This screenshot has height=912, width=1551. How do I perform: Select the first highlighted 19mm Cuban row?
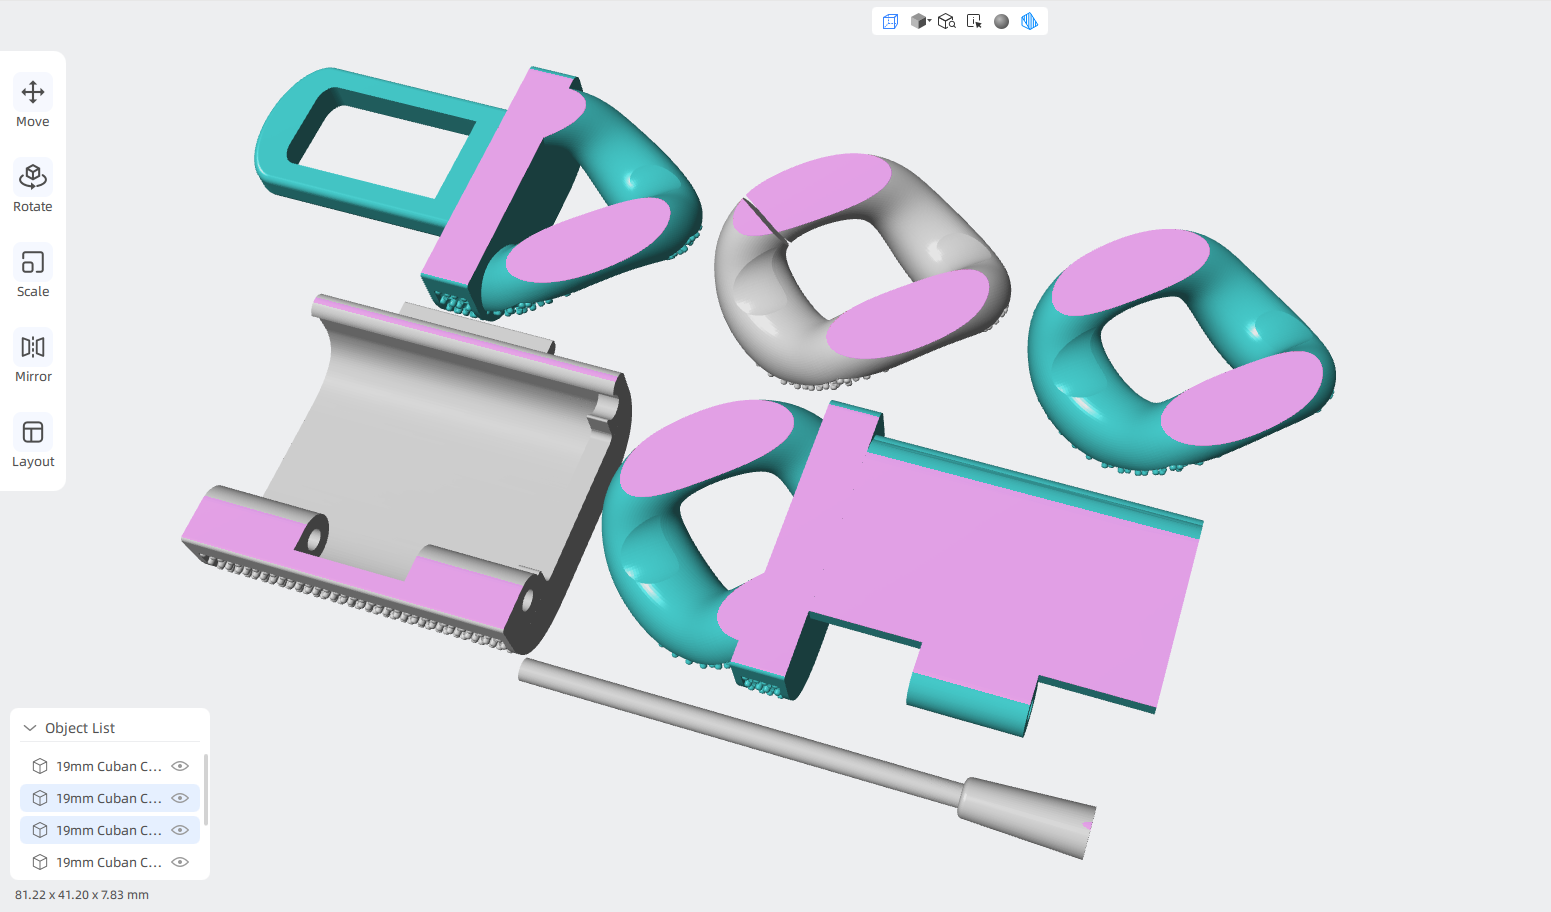pos(110,798)
